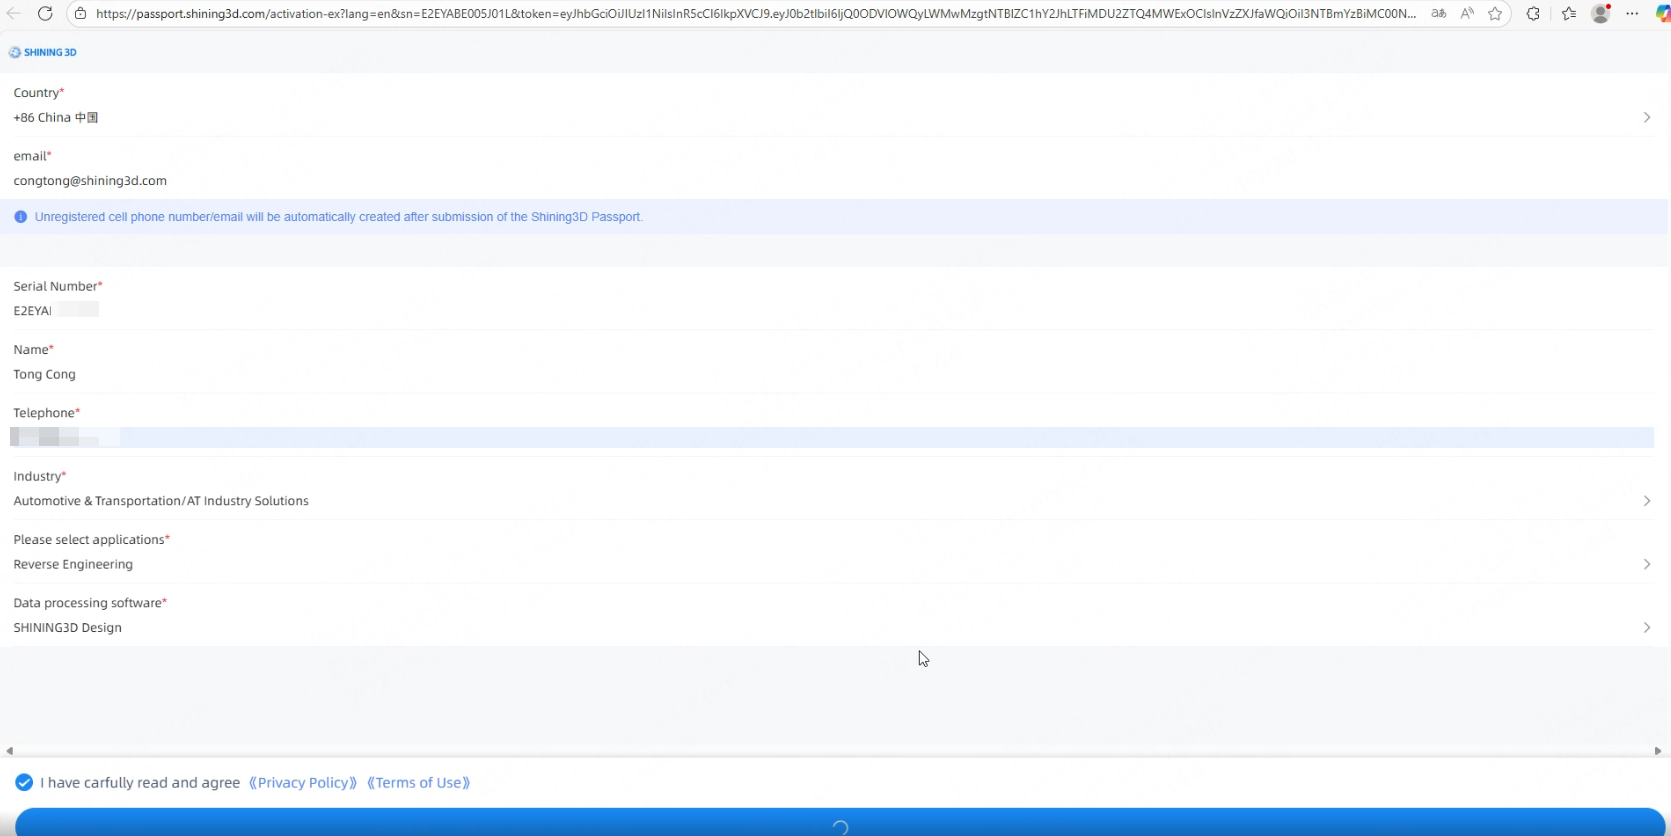Open the Terms of Use link
The image size is (1671, 836).
pos(418,783)
